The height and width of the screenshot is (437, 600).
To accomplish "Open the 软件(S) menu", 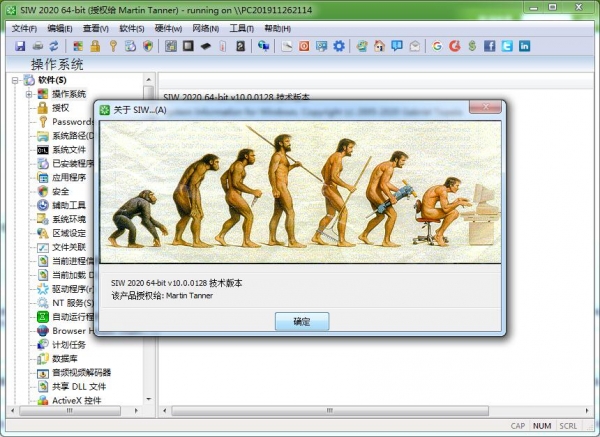I will pos(132,29).
